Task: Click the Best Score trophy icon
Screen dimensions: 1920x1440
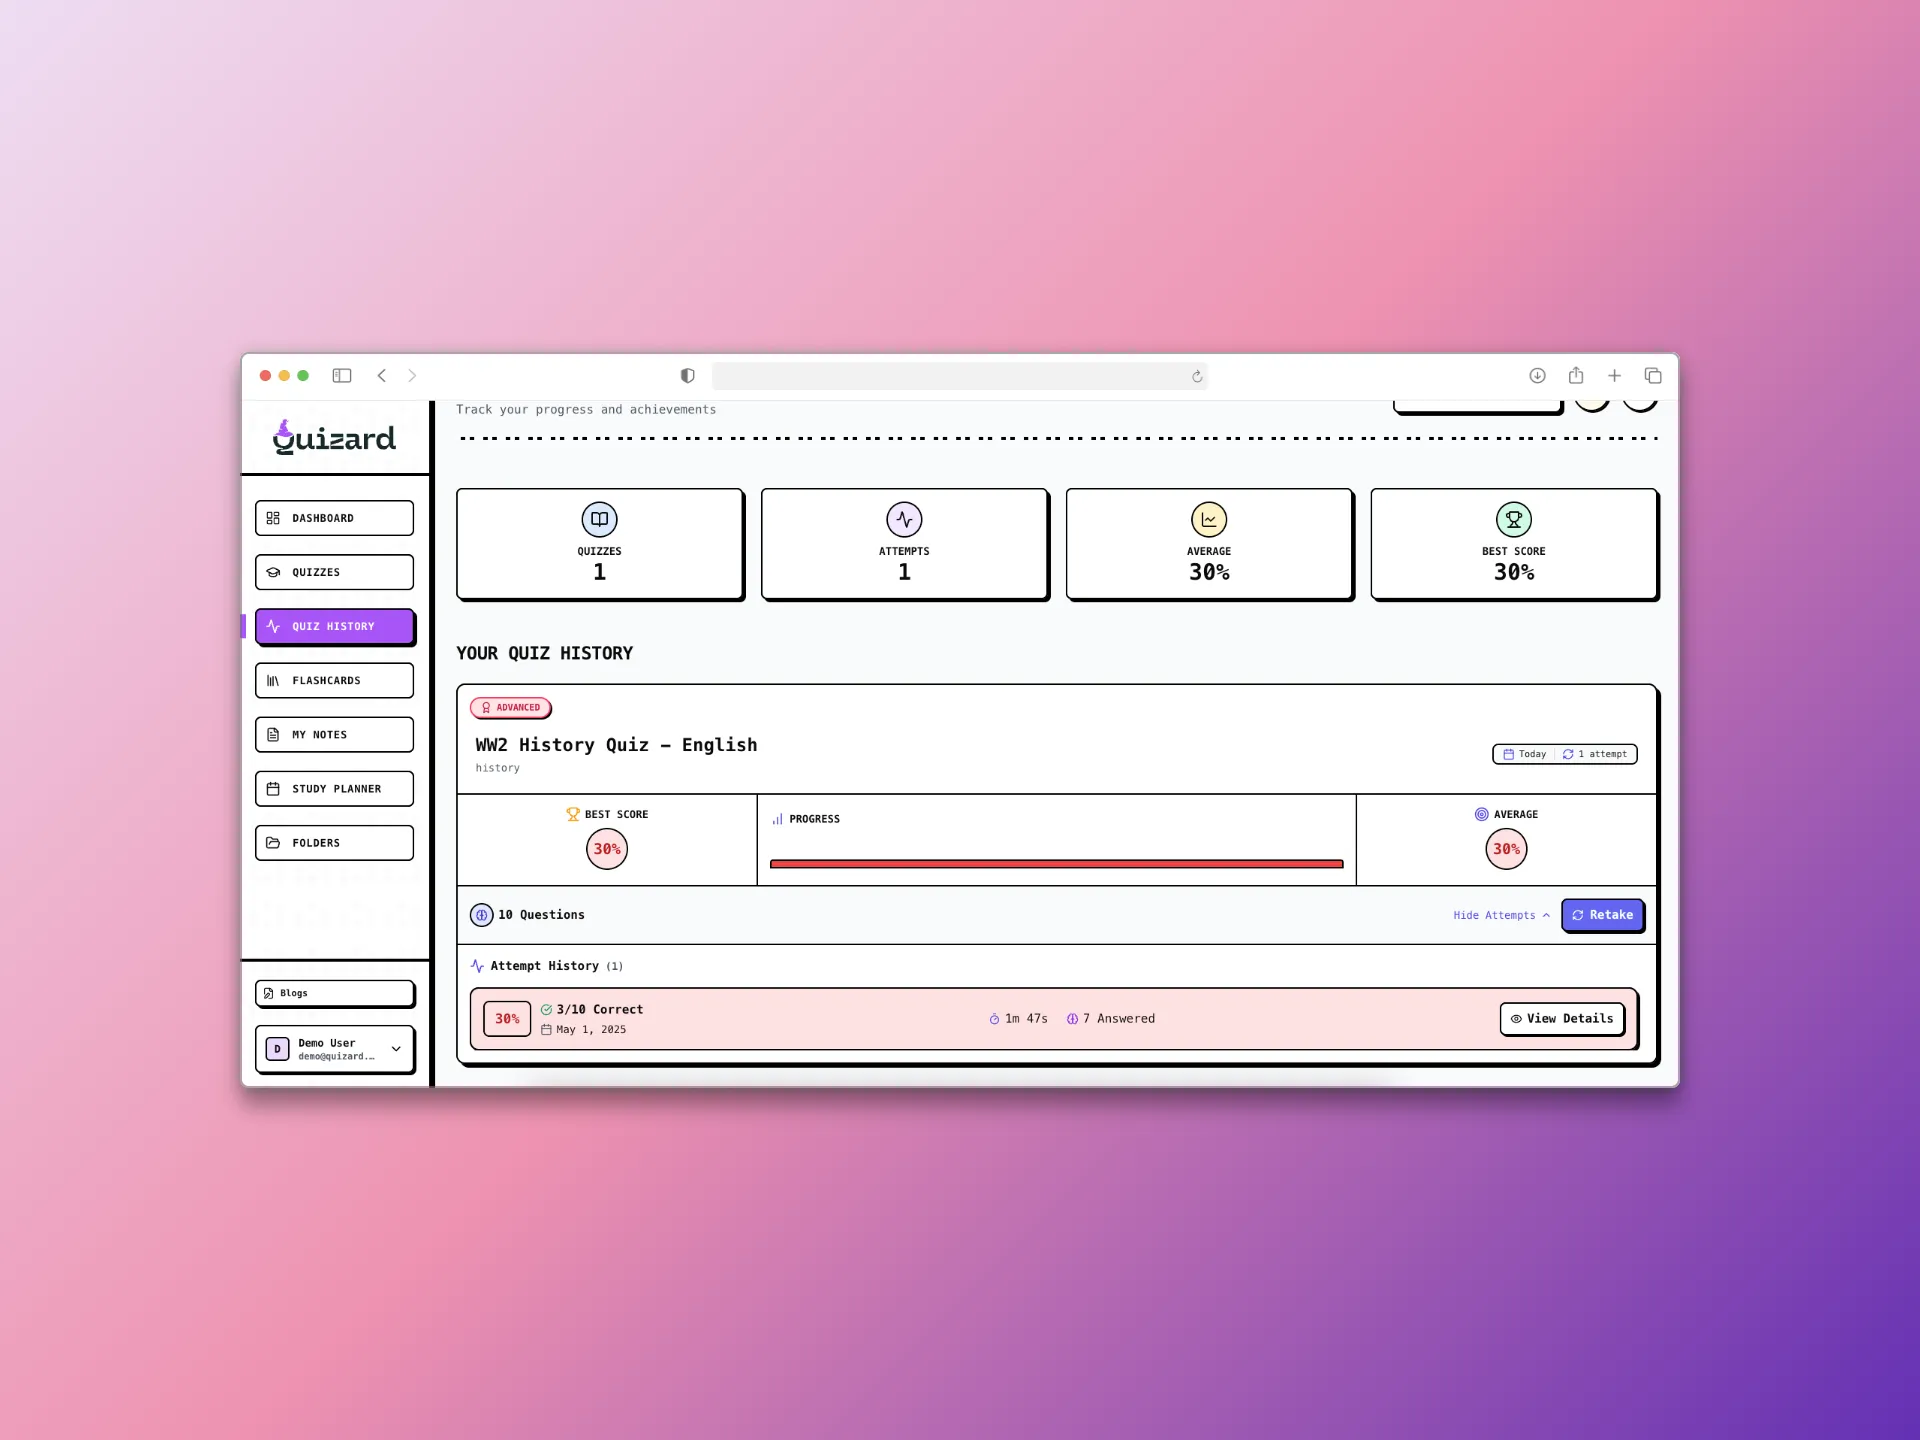Action: click(1513, 519)
